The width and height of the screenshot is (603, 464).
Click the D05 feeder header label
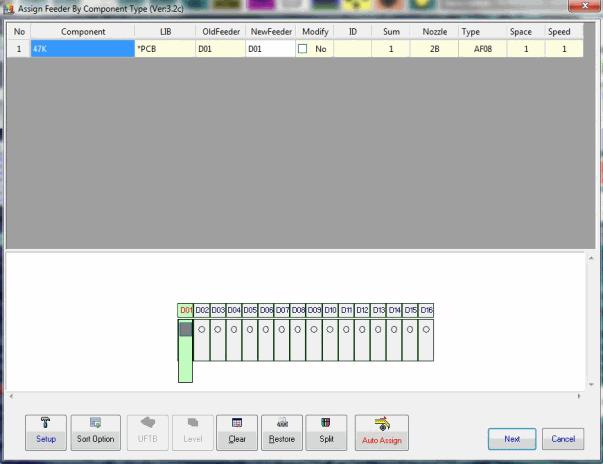click(x=250, y=310)
